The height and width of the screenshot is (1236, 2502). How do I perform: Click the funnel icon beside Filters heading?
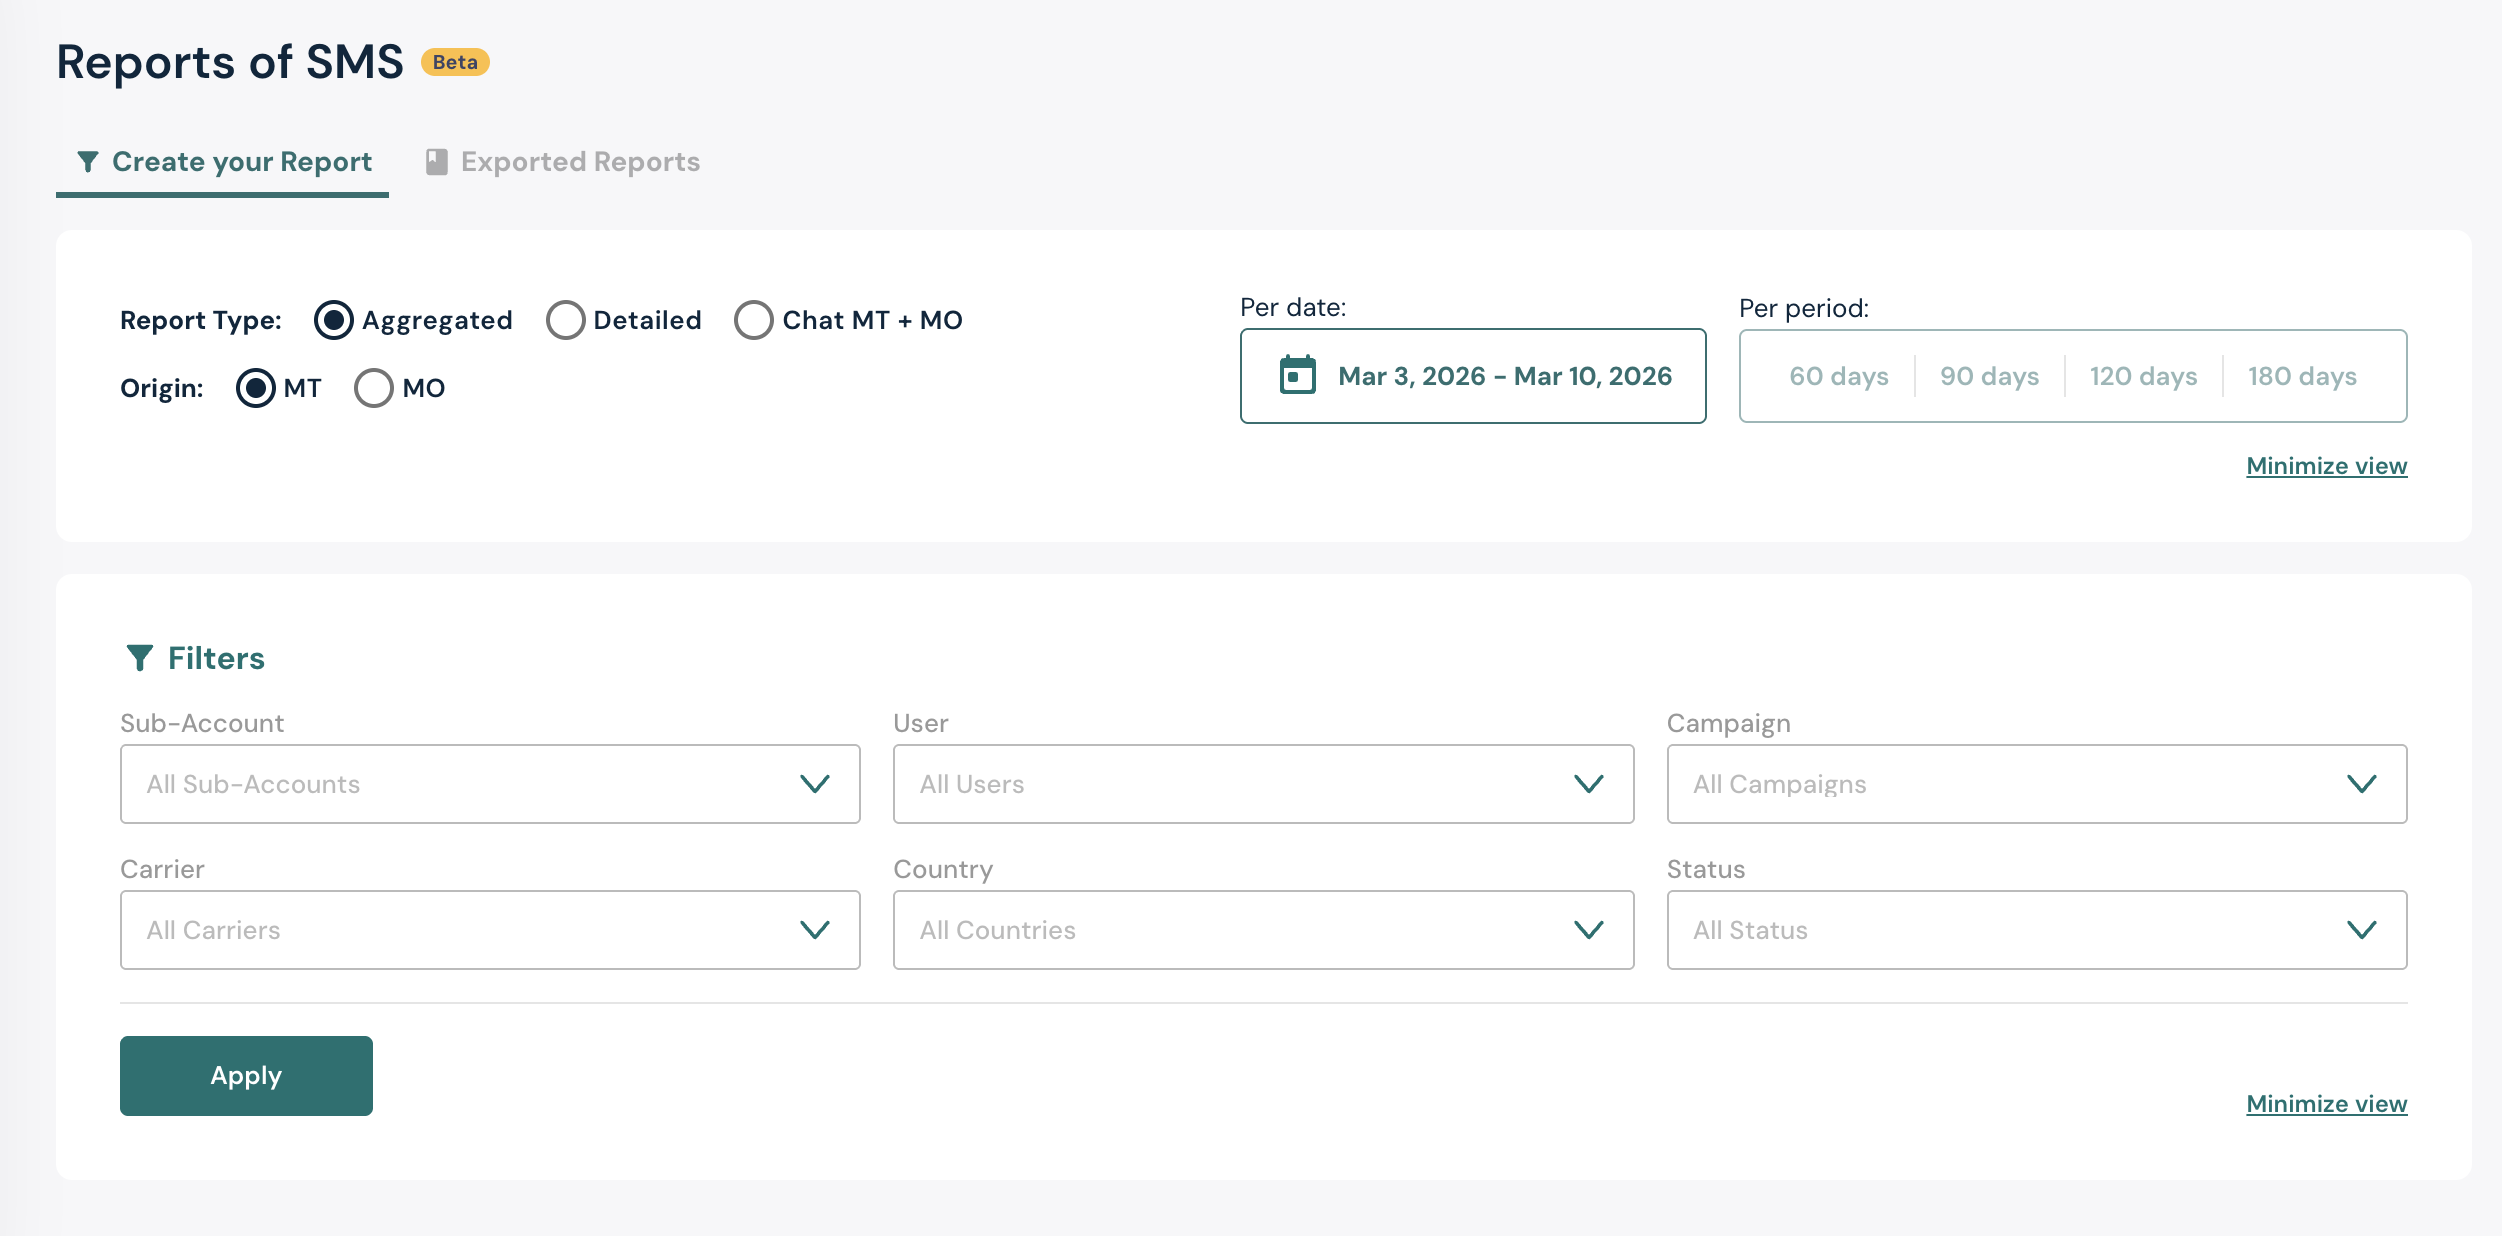pos(140,658)
